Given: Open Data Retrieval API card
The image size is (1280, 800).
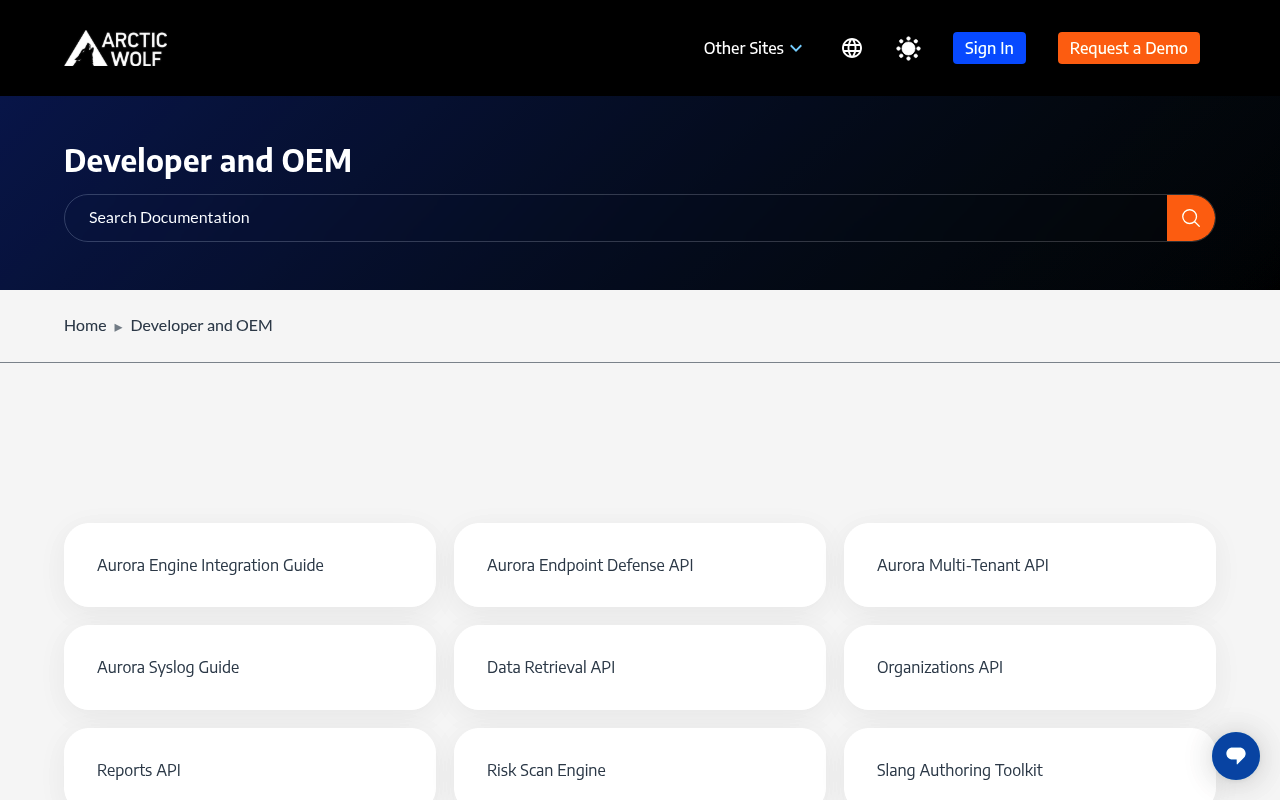Looking at the screenshot, I should pyautogui.click(x=640, y=667).
